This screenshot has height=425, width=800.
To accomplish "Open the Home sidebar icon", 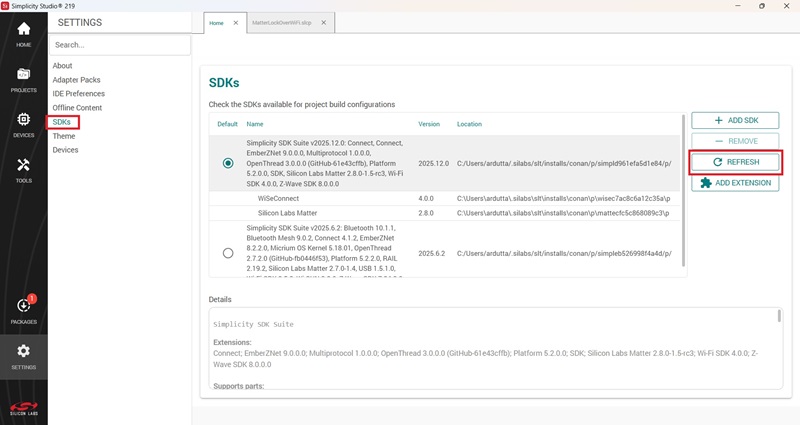I will tap(23, 34).
